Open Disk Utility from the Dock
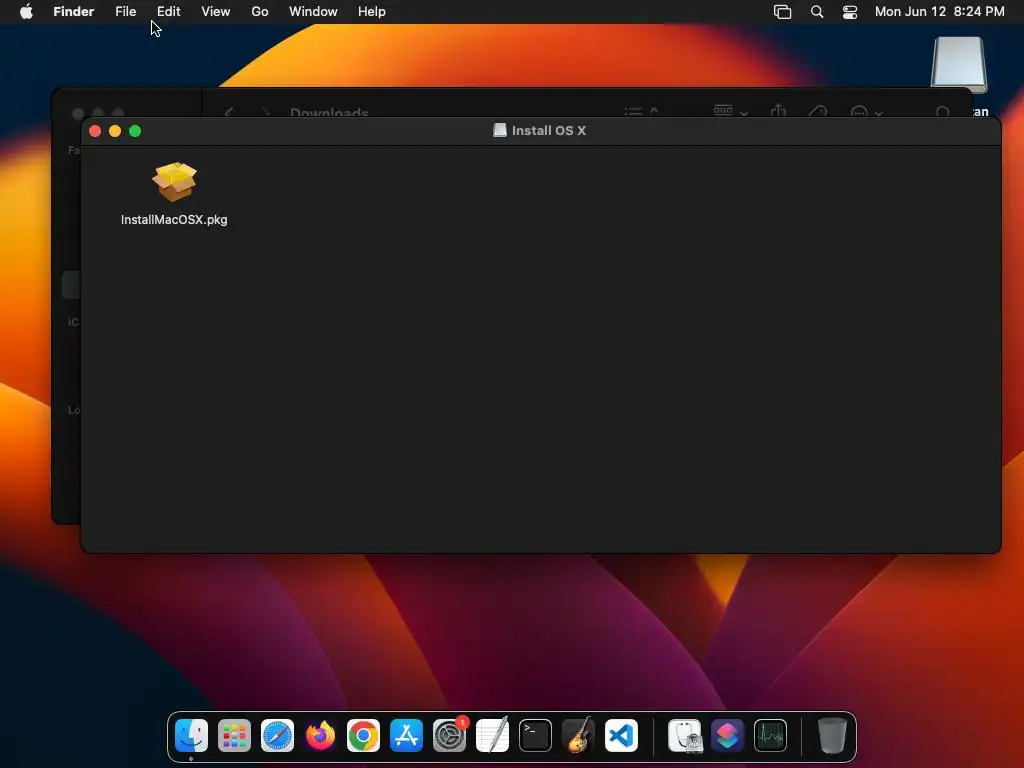Viewport: 1024px width, 768px height. coord(684,735)
